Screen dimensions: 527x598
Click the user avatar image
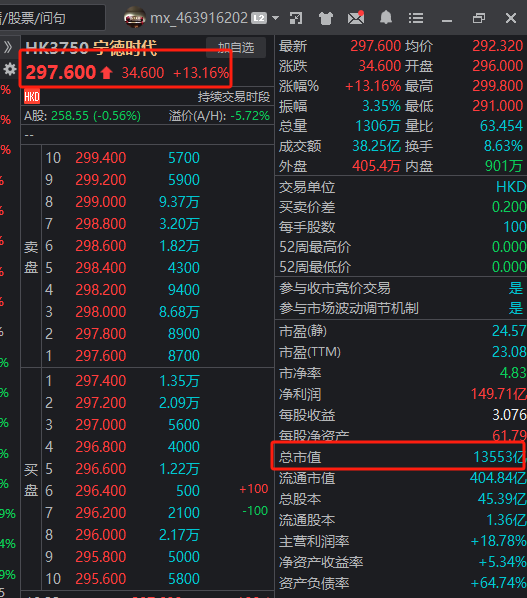135,18
